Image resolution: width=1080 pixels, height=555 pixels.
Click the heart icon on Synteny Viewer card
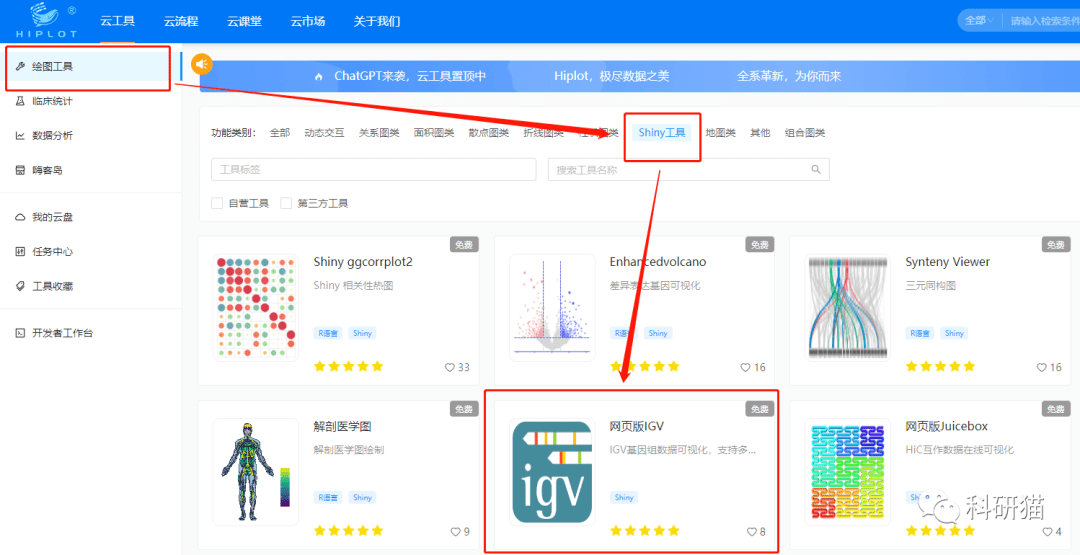tap(1042, 367)
